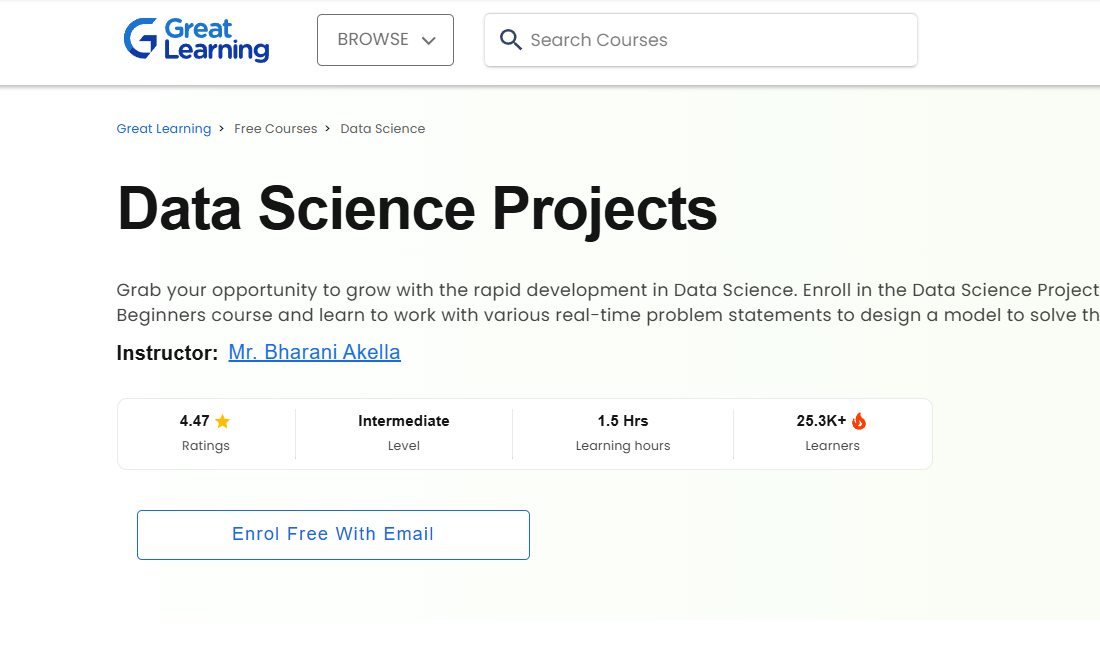The height and width of the screenshot is (658, 1100).
Task: Click the 1.5 Hrs Learning hours card
Action: pyautogui.click(x=622, y=432)
